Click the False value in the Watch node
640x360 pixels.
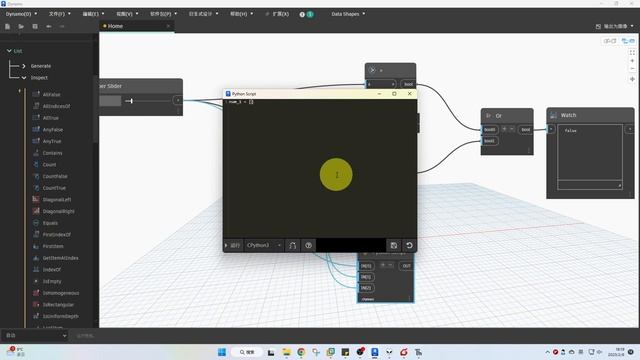[x=571, y=131]
